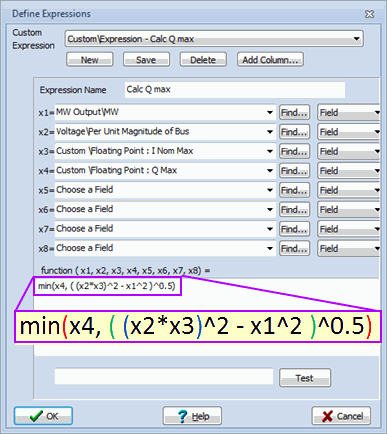Click Find... for the x1 row
Image resolution: width=387 pixels, height=434 pixels.
click(294, 113)
